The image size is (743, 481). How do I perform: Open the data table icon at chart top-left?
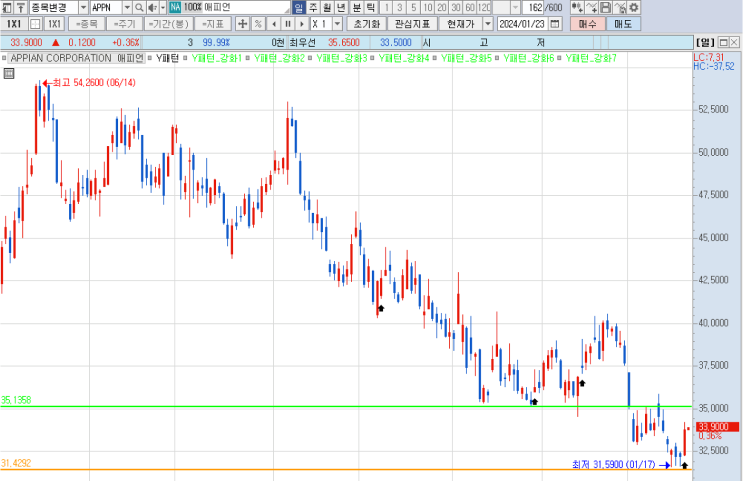click(9, 73)
